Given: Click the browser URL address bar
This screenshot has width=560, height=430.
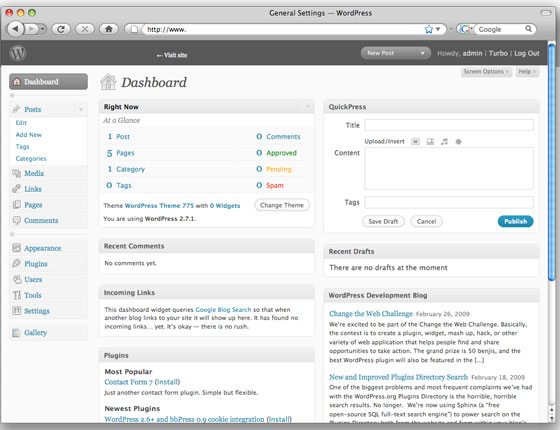Looking at the screenshot, I should click(282, 29).
